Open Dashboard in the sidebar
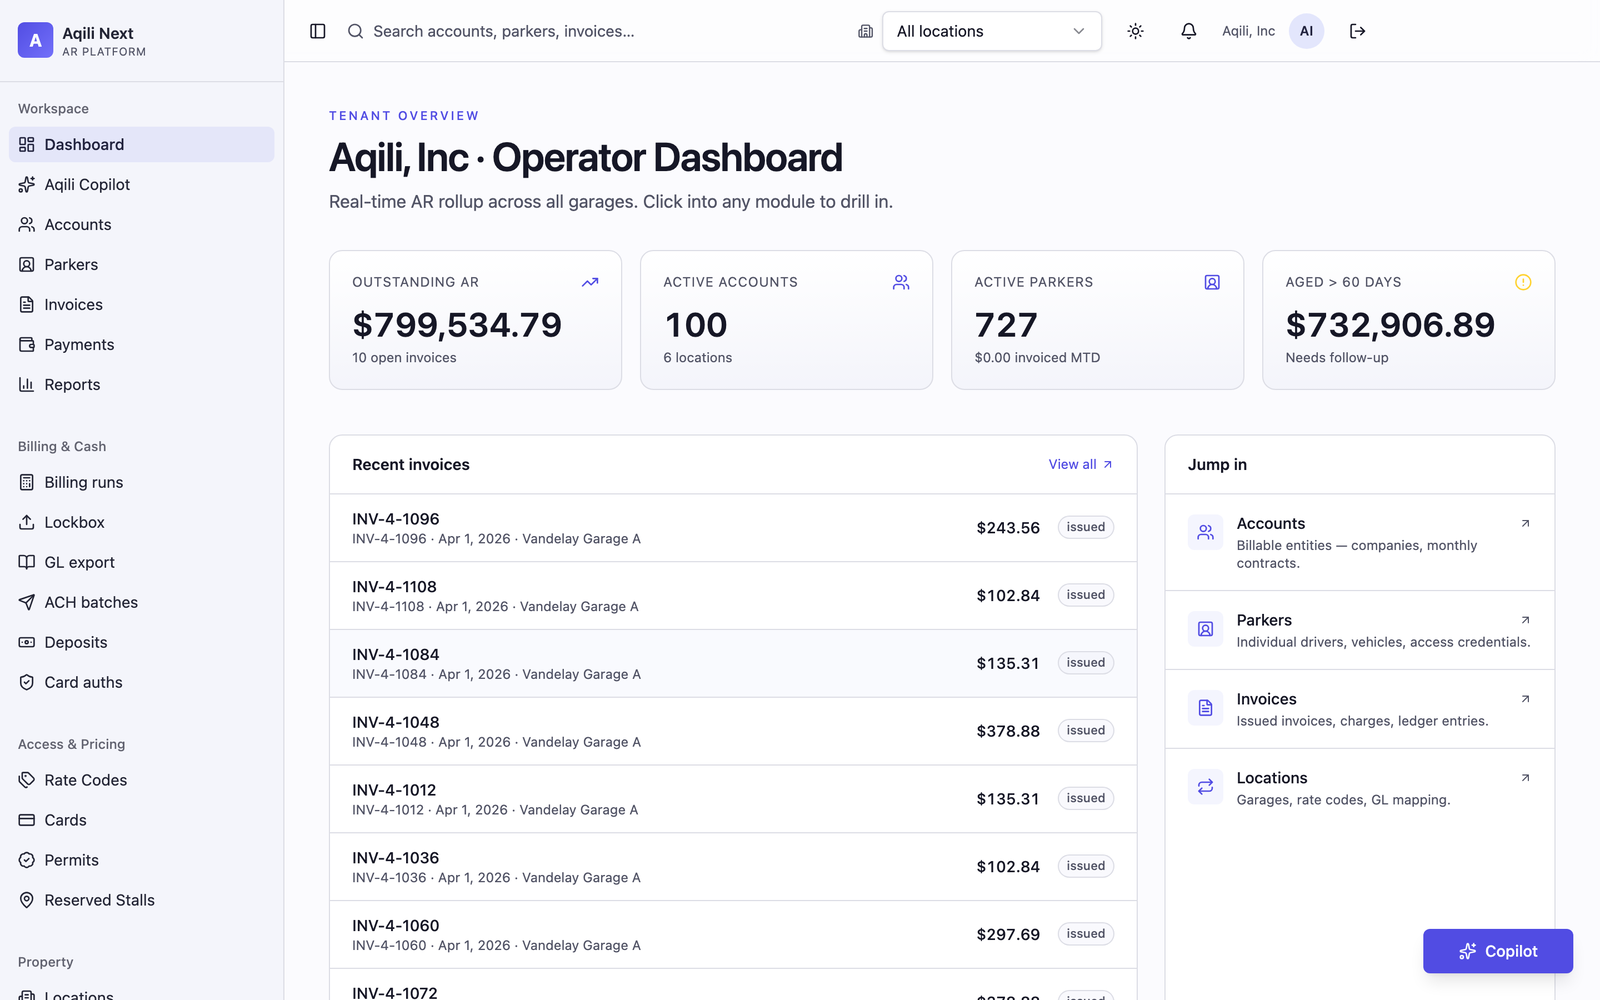Image resolution: width=1600 pixels, height=1000 pixels. 141,144
